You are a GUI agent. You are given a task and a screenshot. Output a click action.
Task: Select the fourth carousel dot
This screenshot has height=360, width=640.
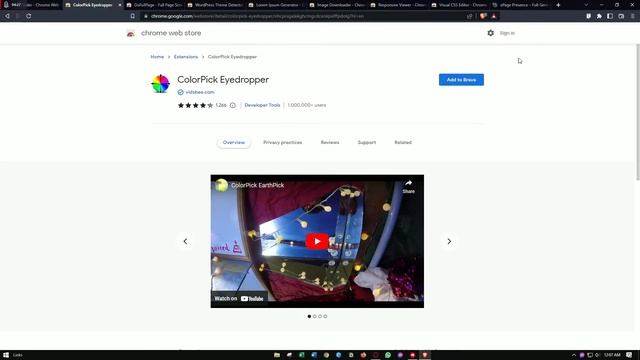point(325,316)
